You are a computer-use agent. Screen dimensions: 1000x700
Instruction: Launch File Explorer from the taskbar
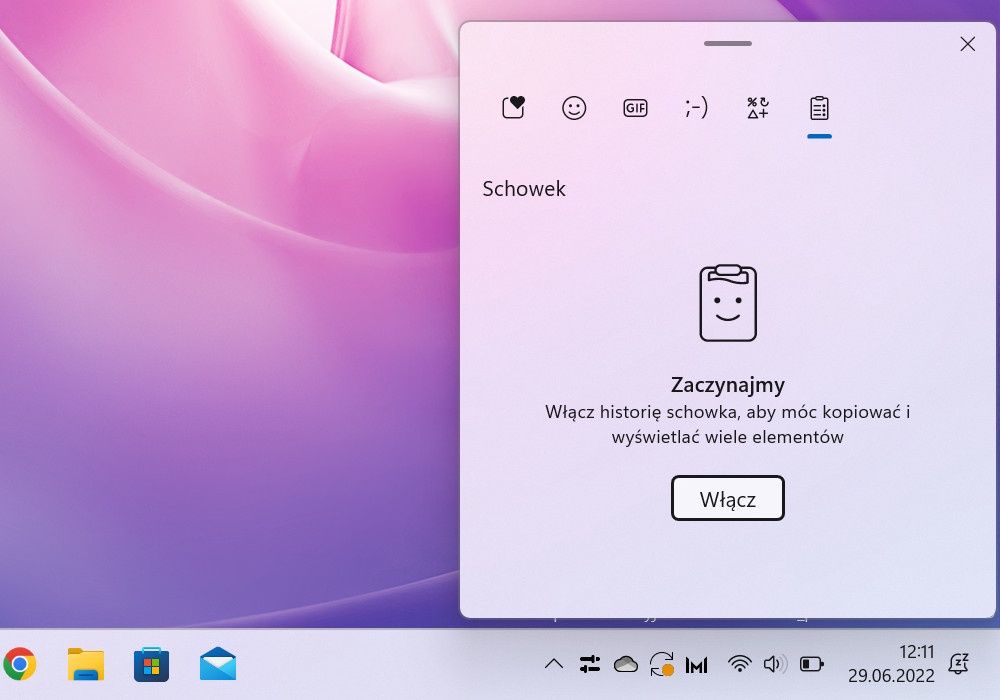pyautogui.click(x=85, y=664)
